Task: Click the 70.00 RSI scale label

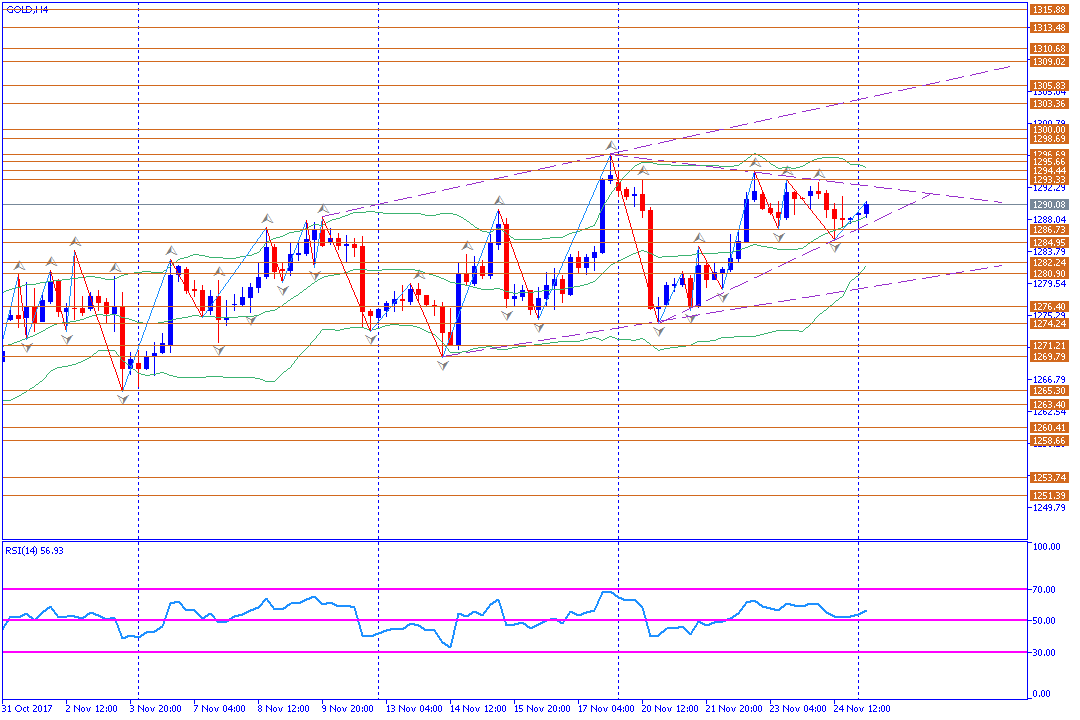Action: (1046, 589)
